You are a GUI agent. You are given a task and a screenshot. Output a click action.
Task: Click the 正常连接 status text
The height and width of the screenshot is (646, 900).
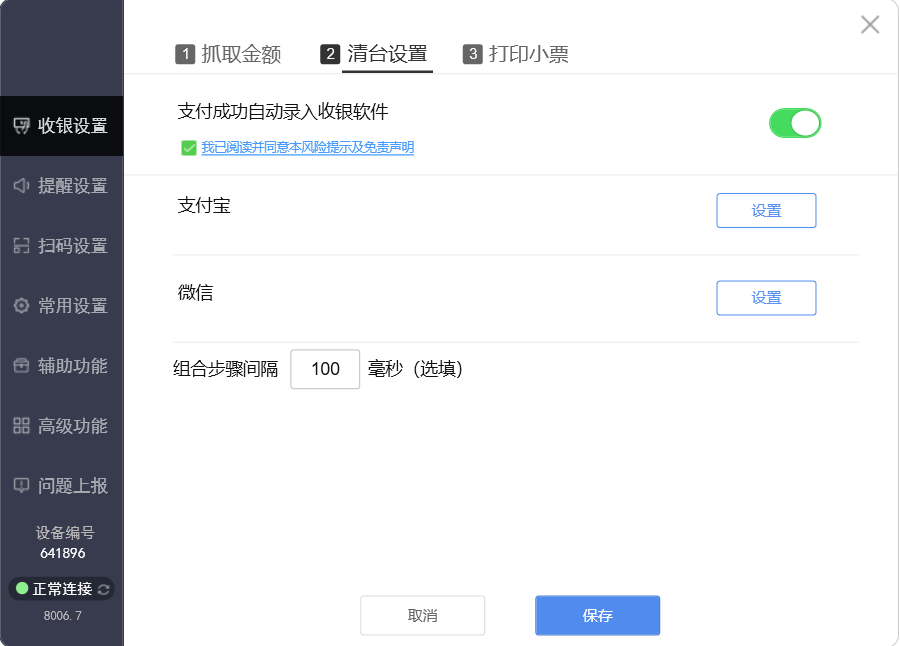63,589
